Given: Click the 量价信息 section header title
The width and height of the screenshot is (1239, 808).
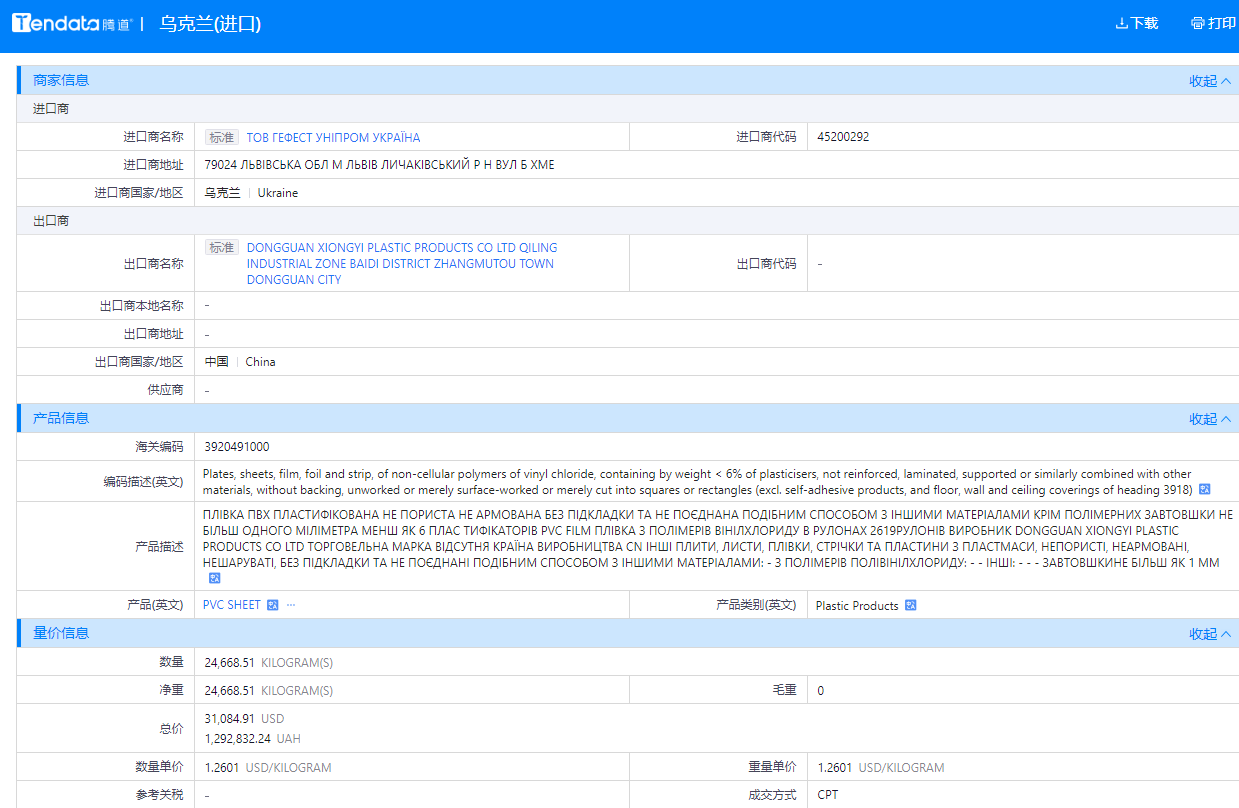Looking at the screenshot, I should click(x=61, y=633).
